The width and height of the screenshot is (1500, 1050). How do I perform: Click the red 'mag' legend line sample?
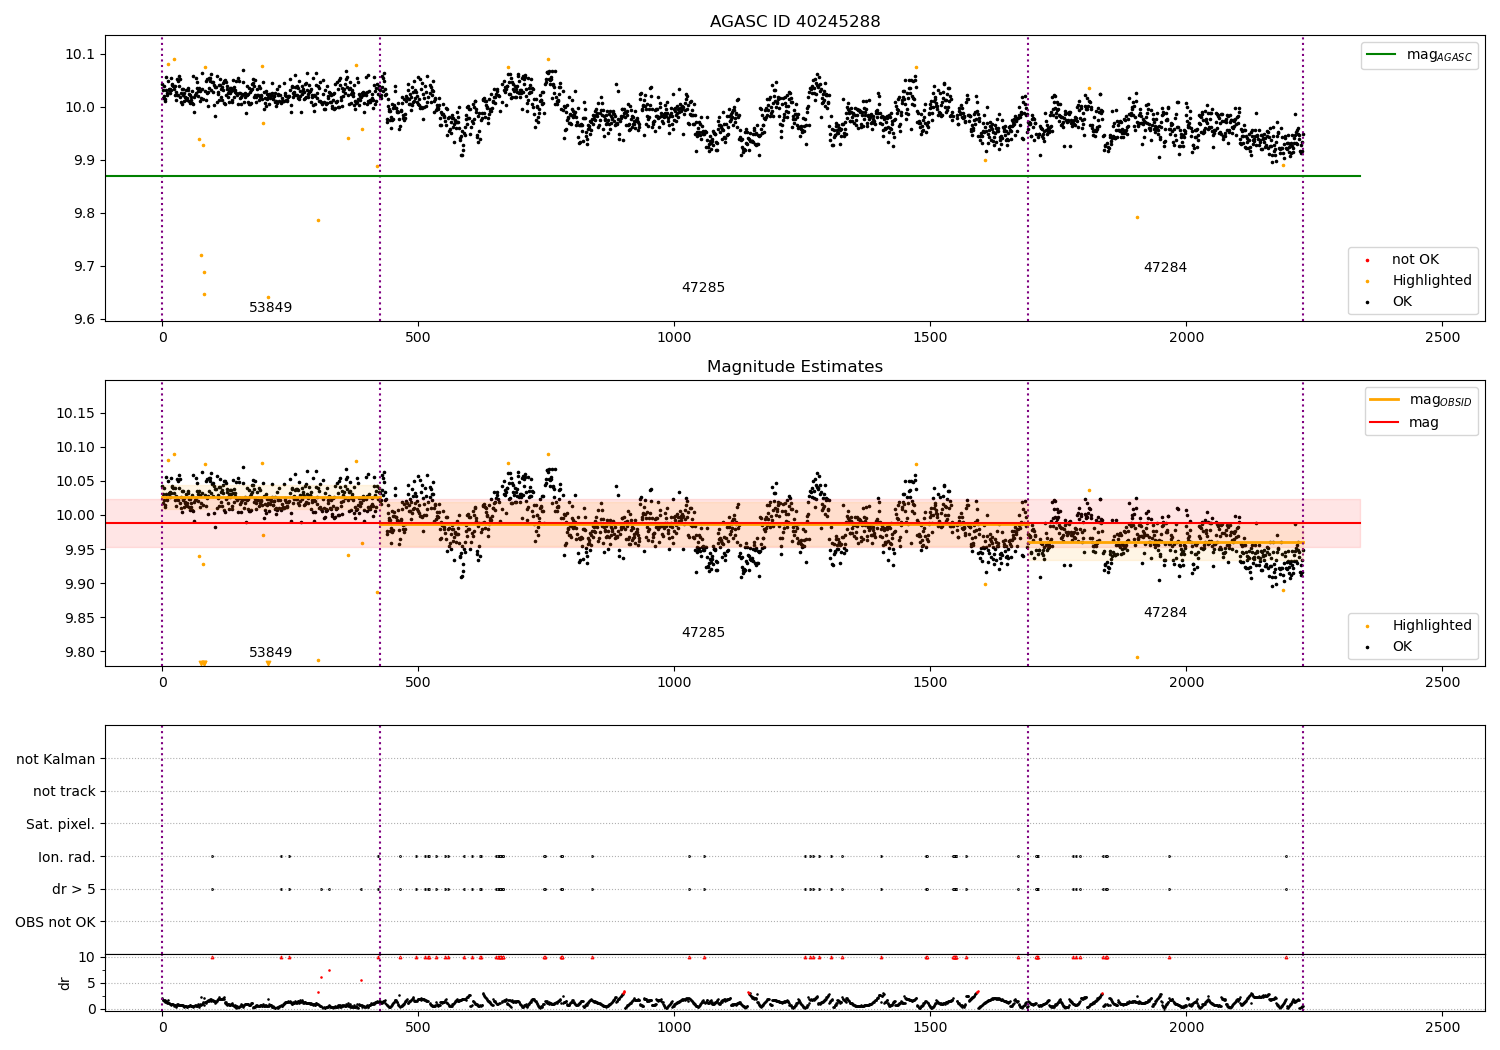(x=1385, y=422)
